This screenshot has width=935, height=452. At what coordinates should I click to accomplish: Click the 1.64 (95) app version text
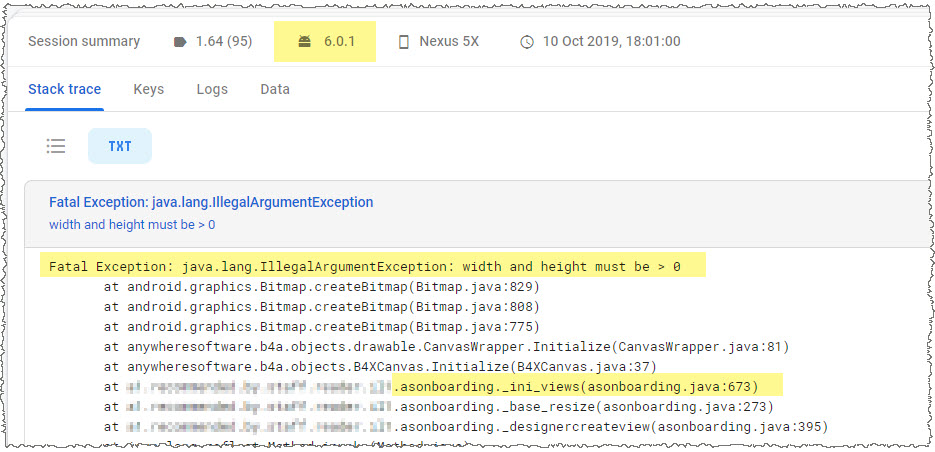(224, 42)
